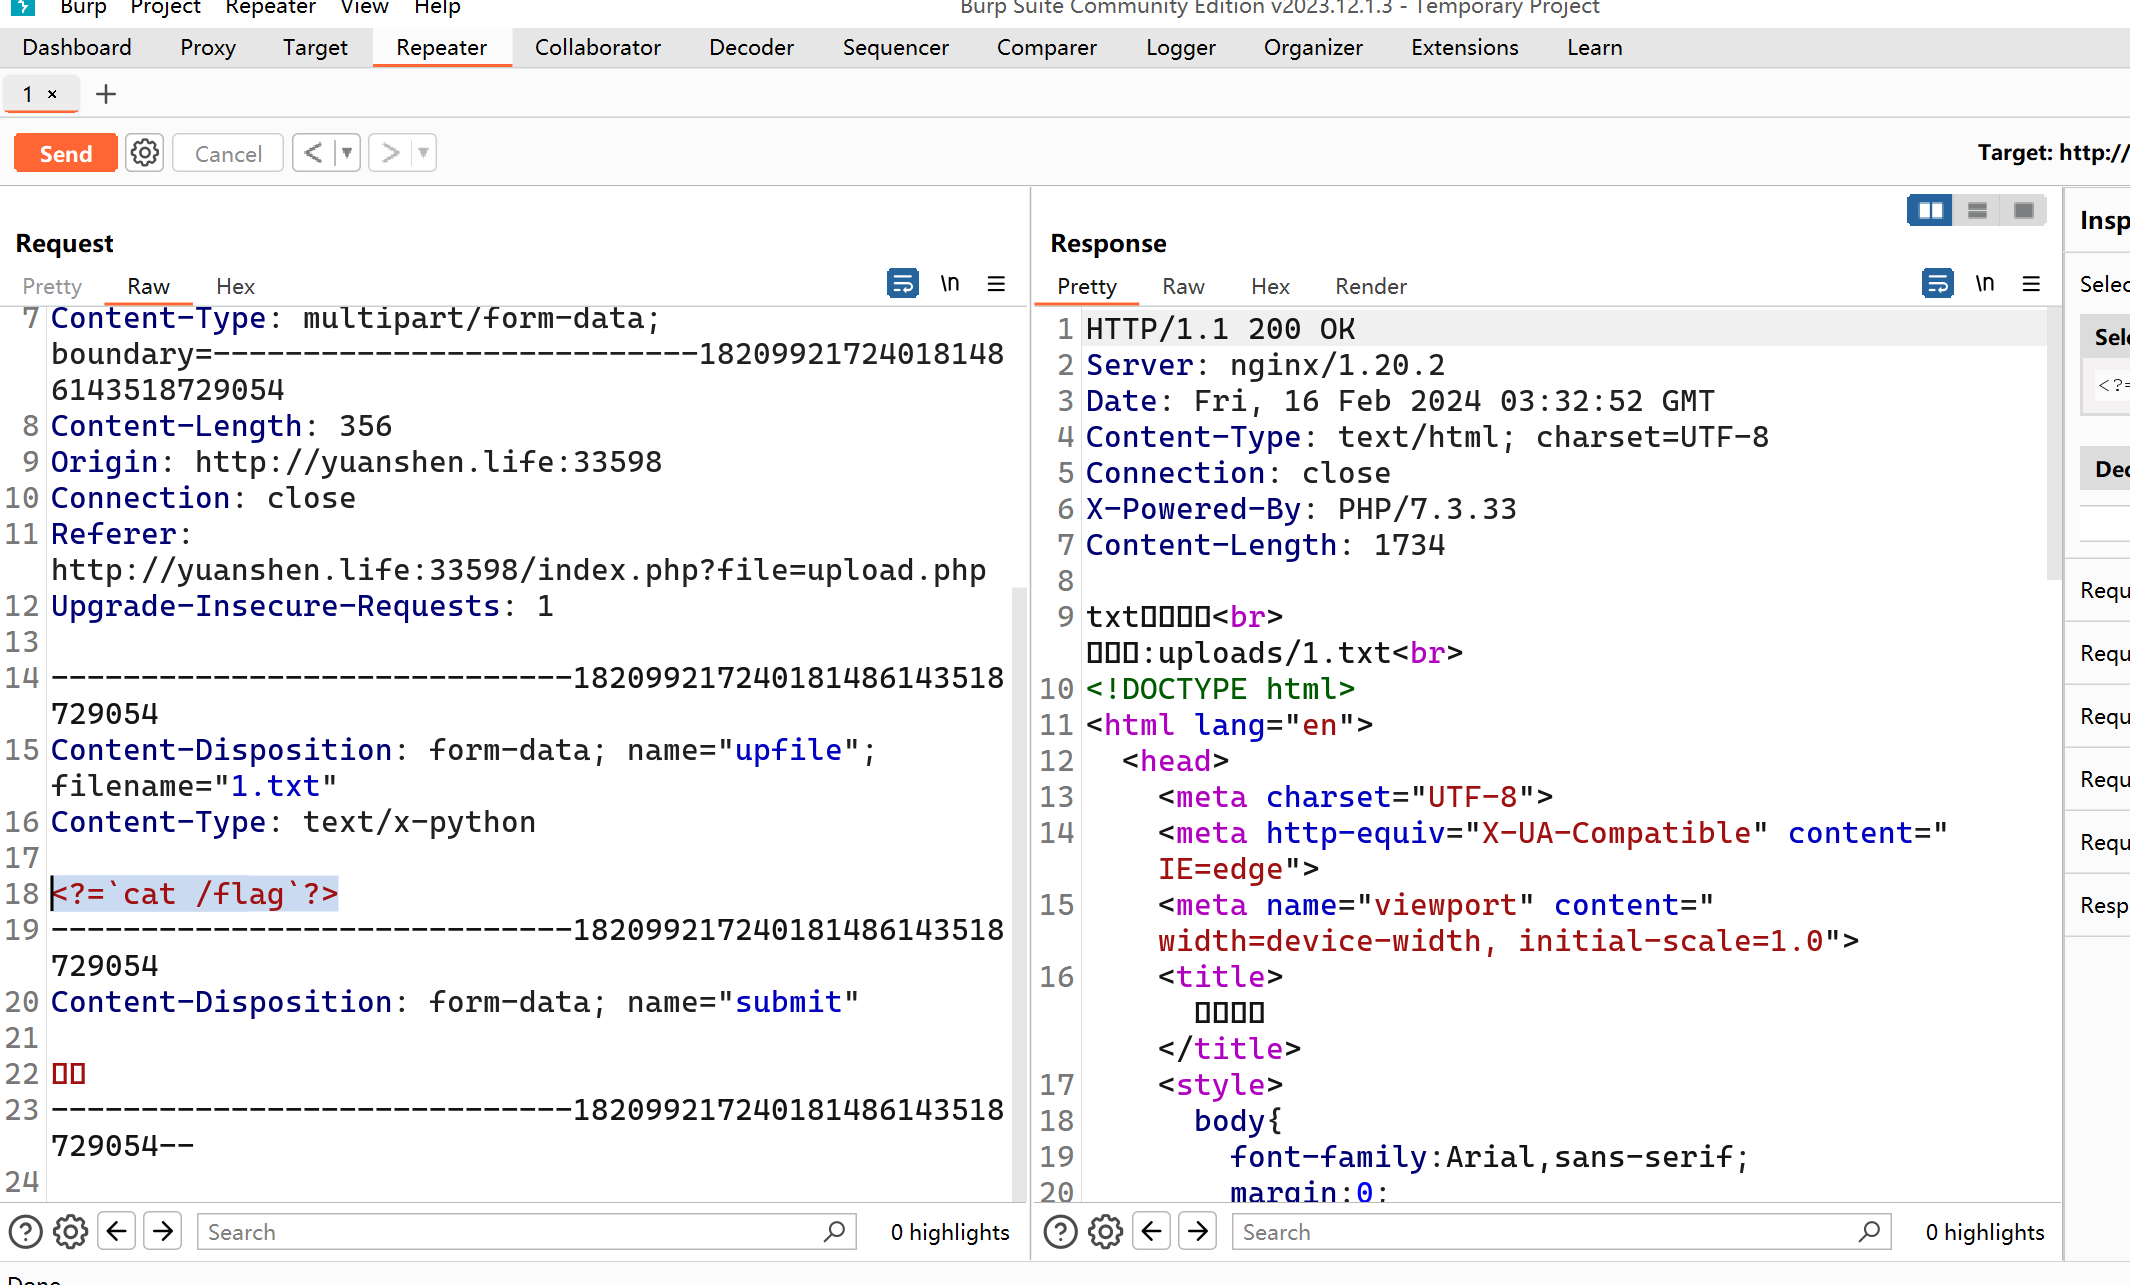This screenshot has width=2130, height=1285.
Task: Click response pane vertical scrollbar
Action: tap(2054, 445)
